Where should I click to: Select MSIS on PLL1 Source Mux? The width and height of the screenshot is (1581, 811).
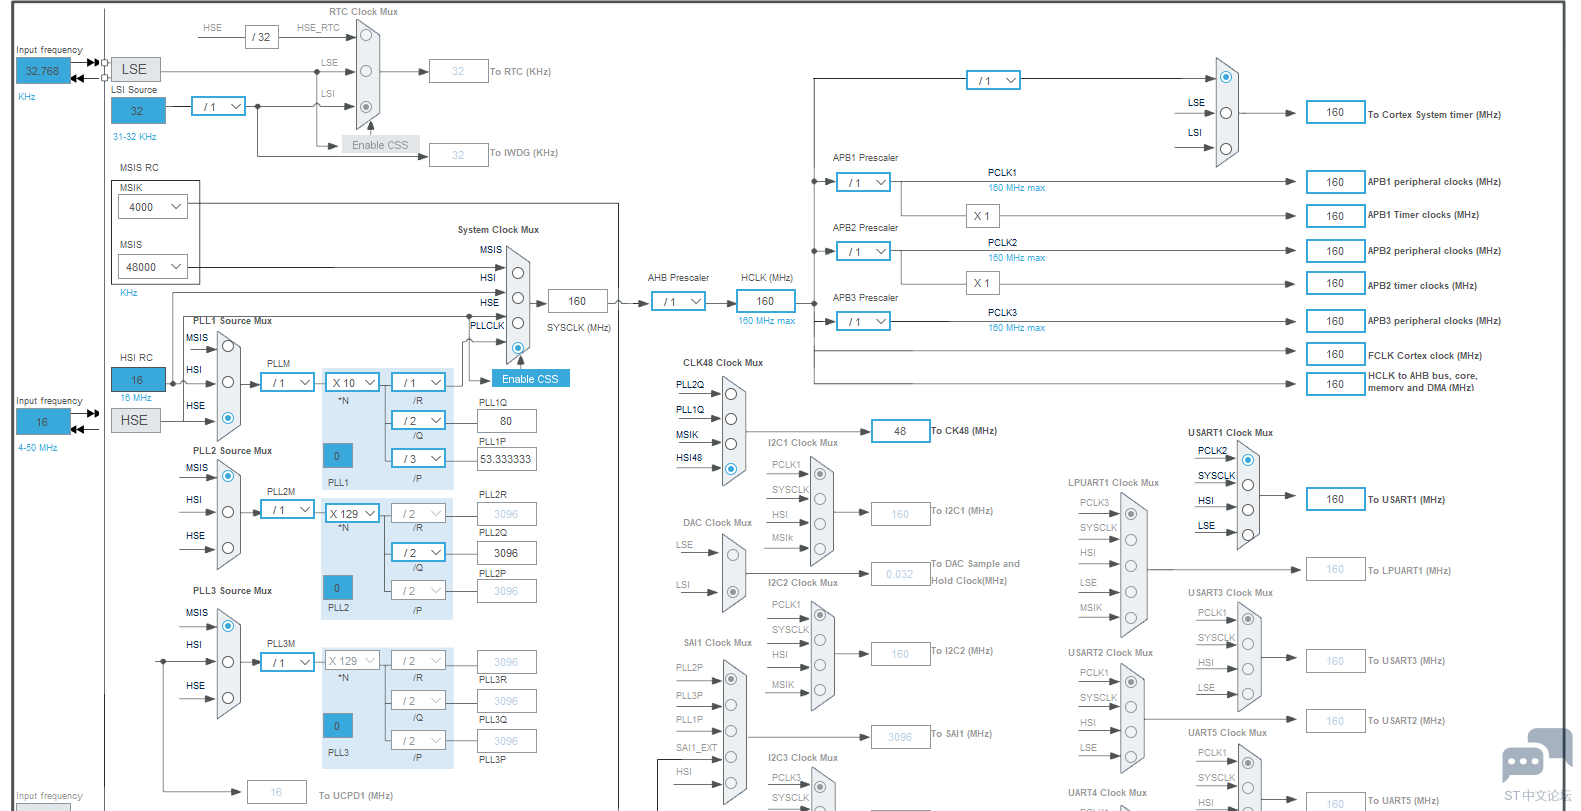(228, 346)
